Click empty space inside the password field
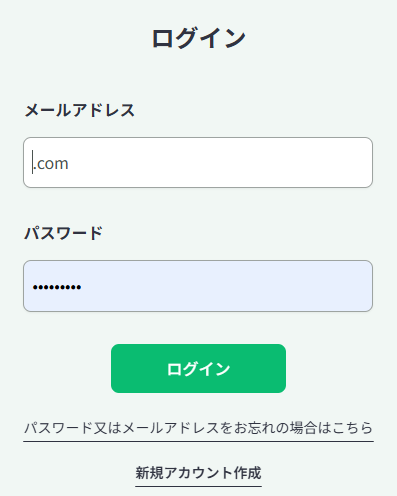 click(x=227, y=286)
